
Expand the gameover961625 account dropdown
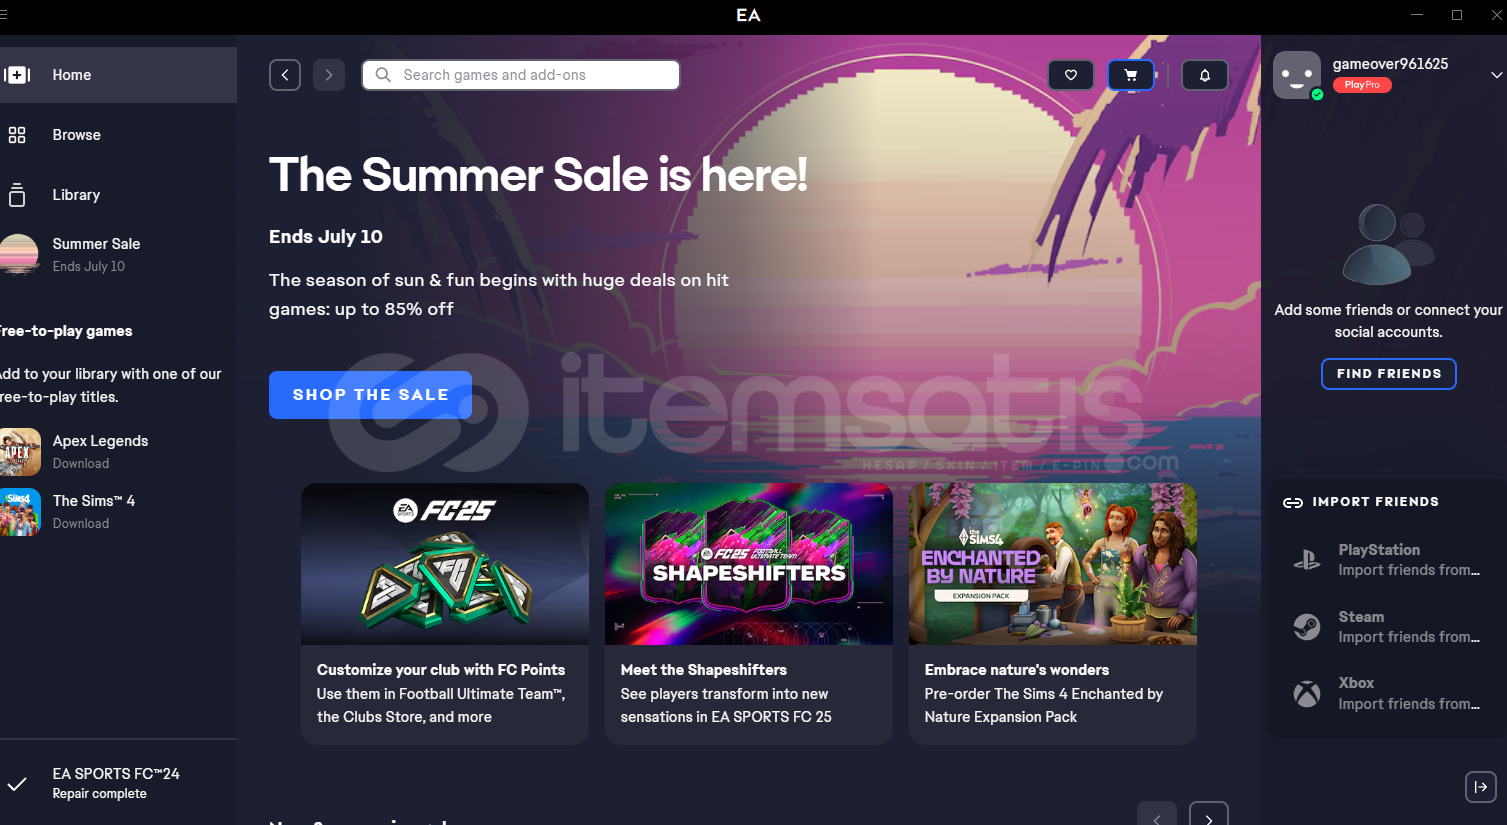point(1496,75)
